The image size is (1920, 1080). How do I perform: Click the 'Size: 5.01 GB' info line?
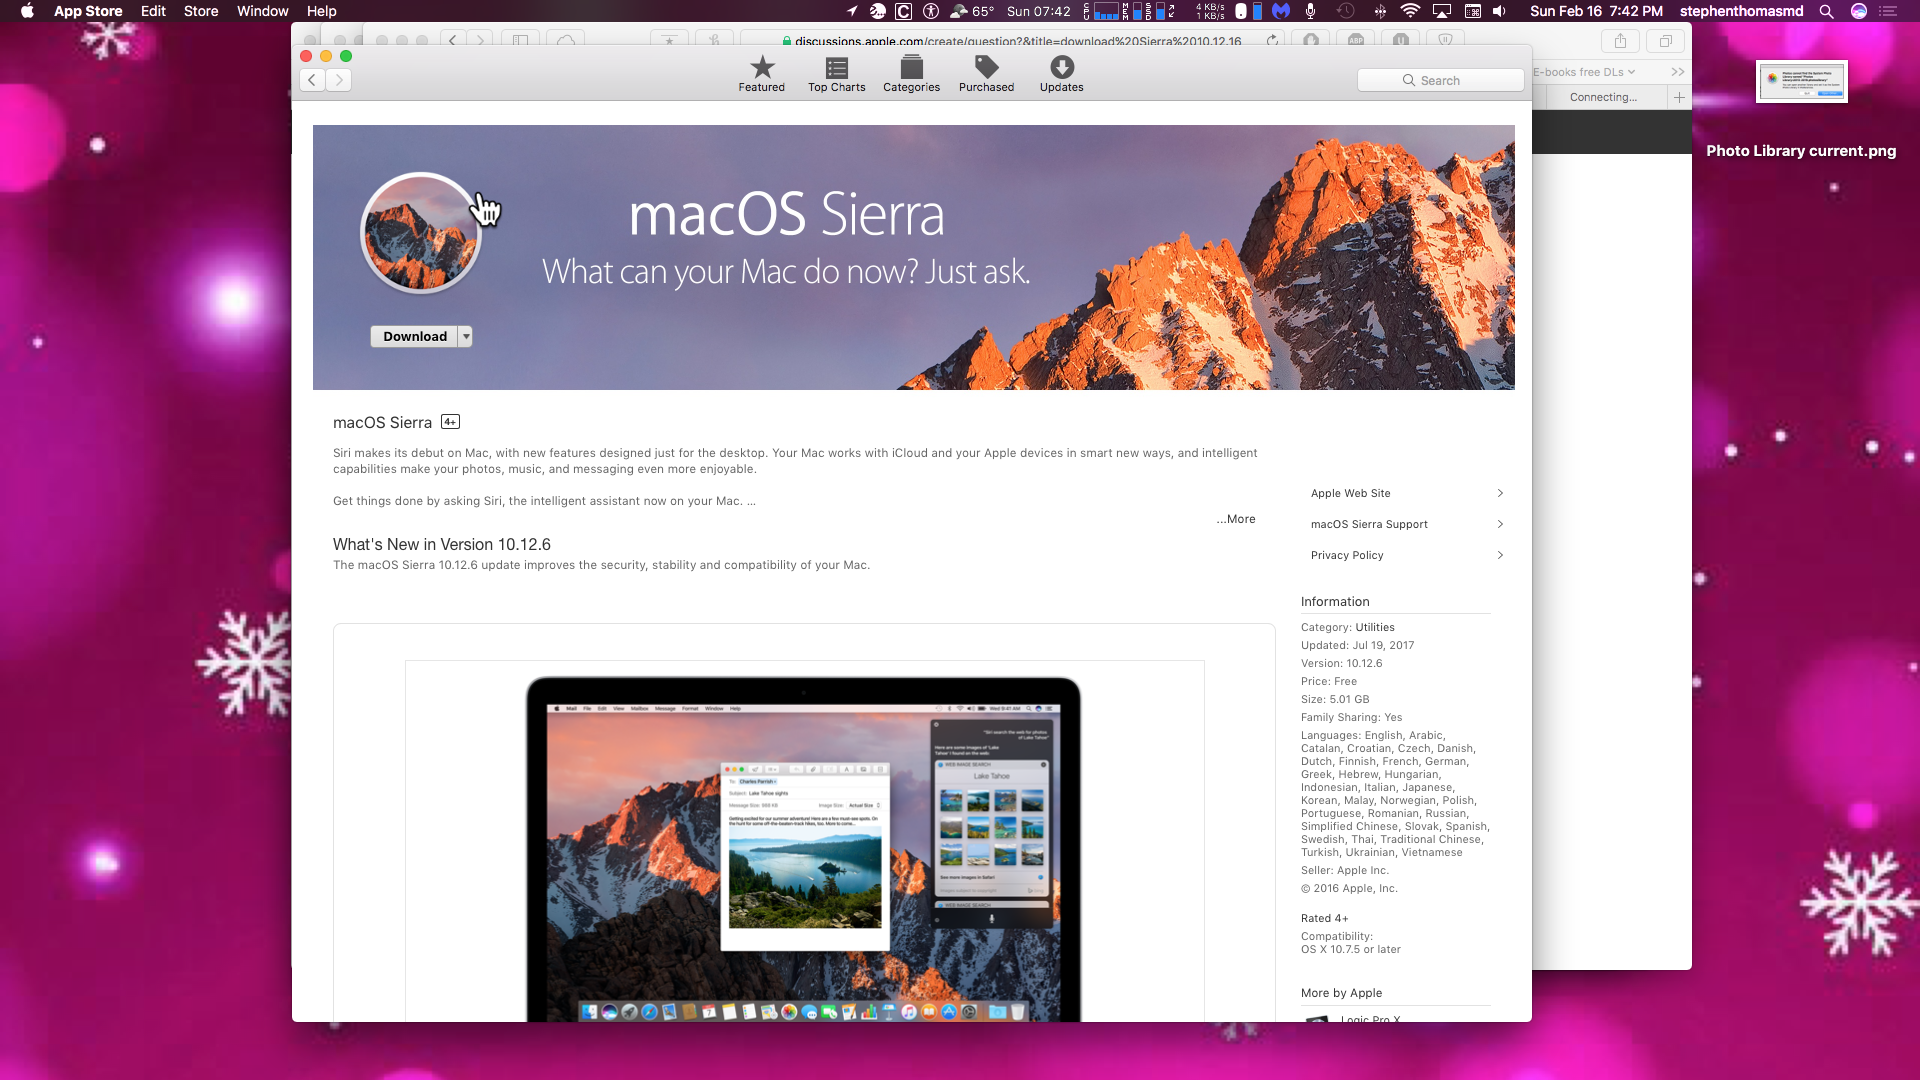coord(1335,699)
